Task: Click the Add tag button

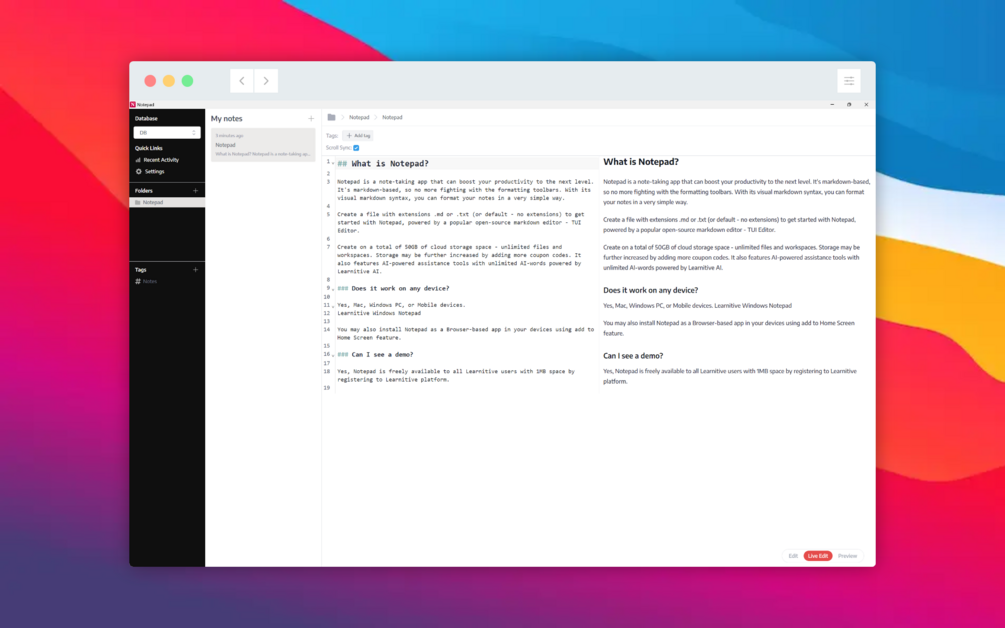Action: [x=358, y=136]
